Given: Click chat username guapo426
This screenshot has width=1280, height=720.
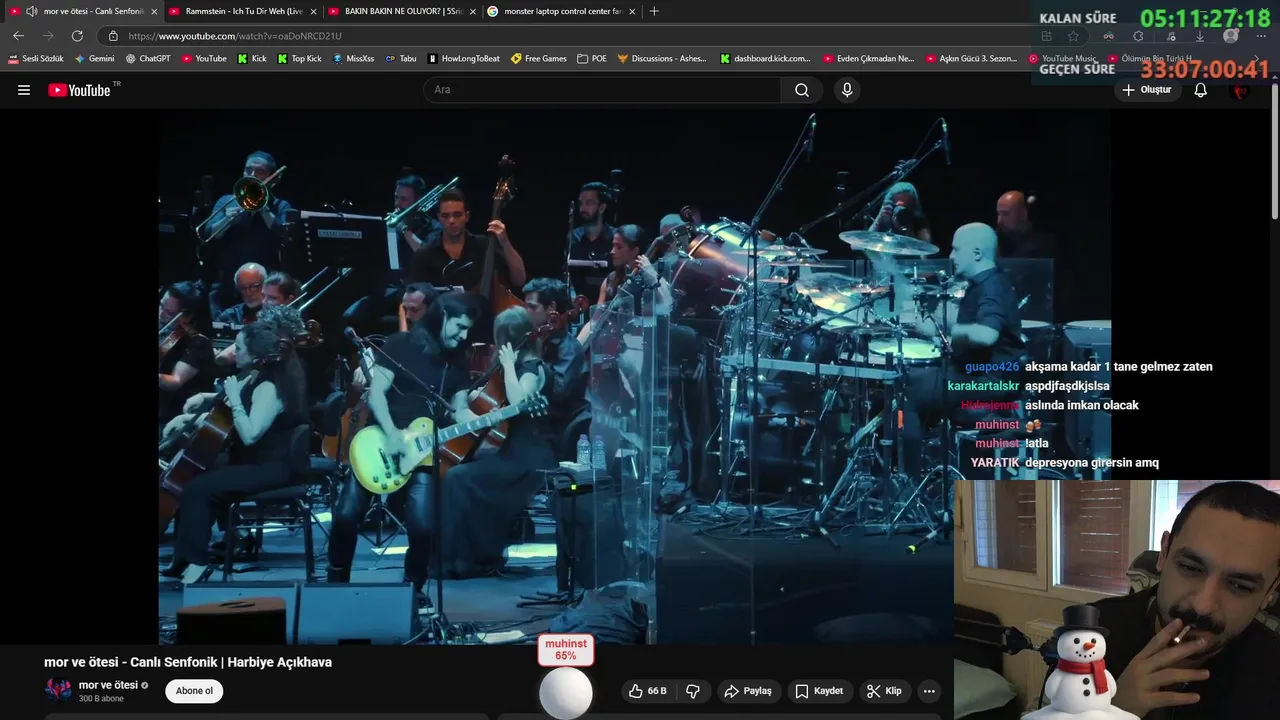Looking at the screenshot, I should [x=992, y=367].
